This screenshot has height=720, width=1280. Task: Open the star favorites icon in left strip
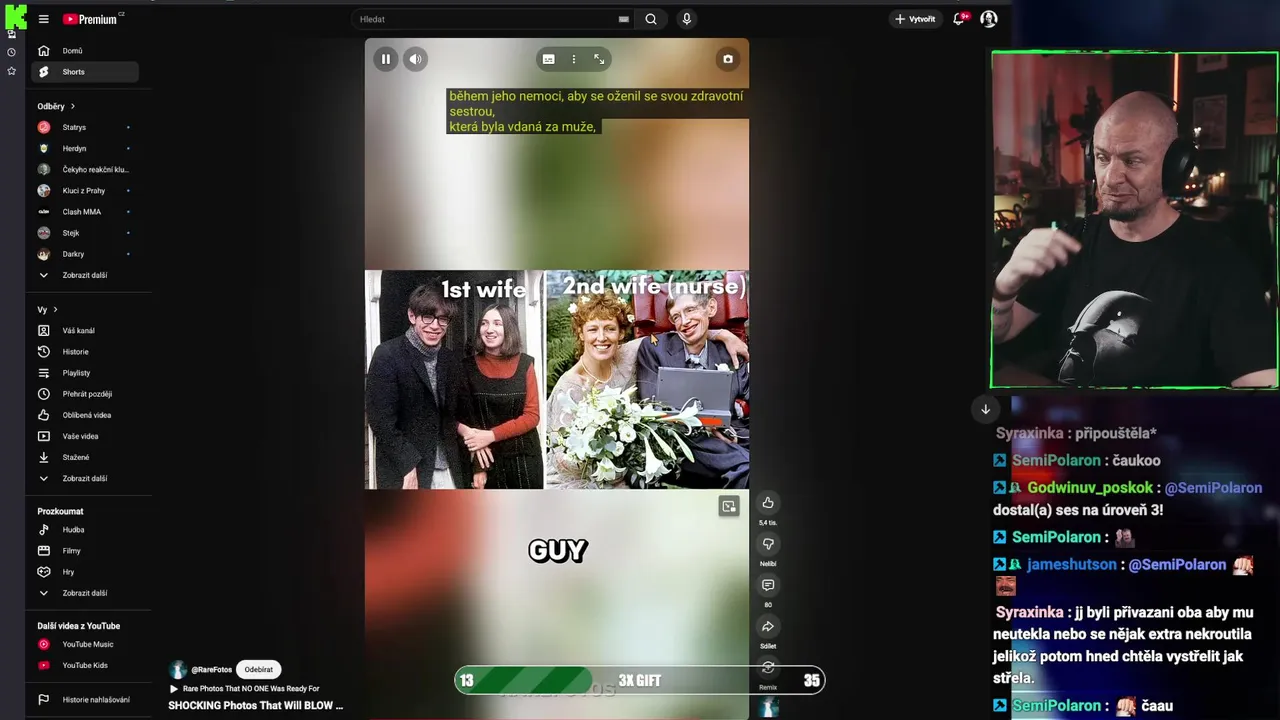point(11,71)
